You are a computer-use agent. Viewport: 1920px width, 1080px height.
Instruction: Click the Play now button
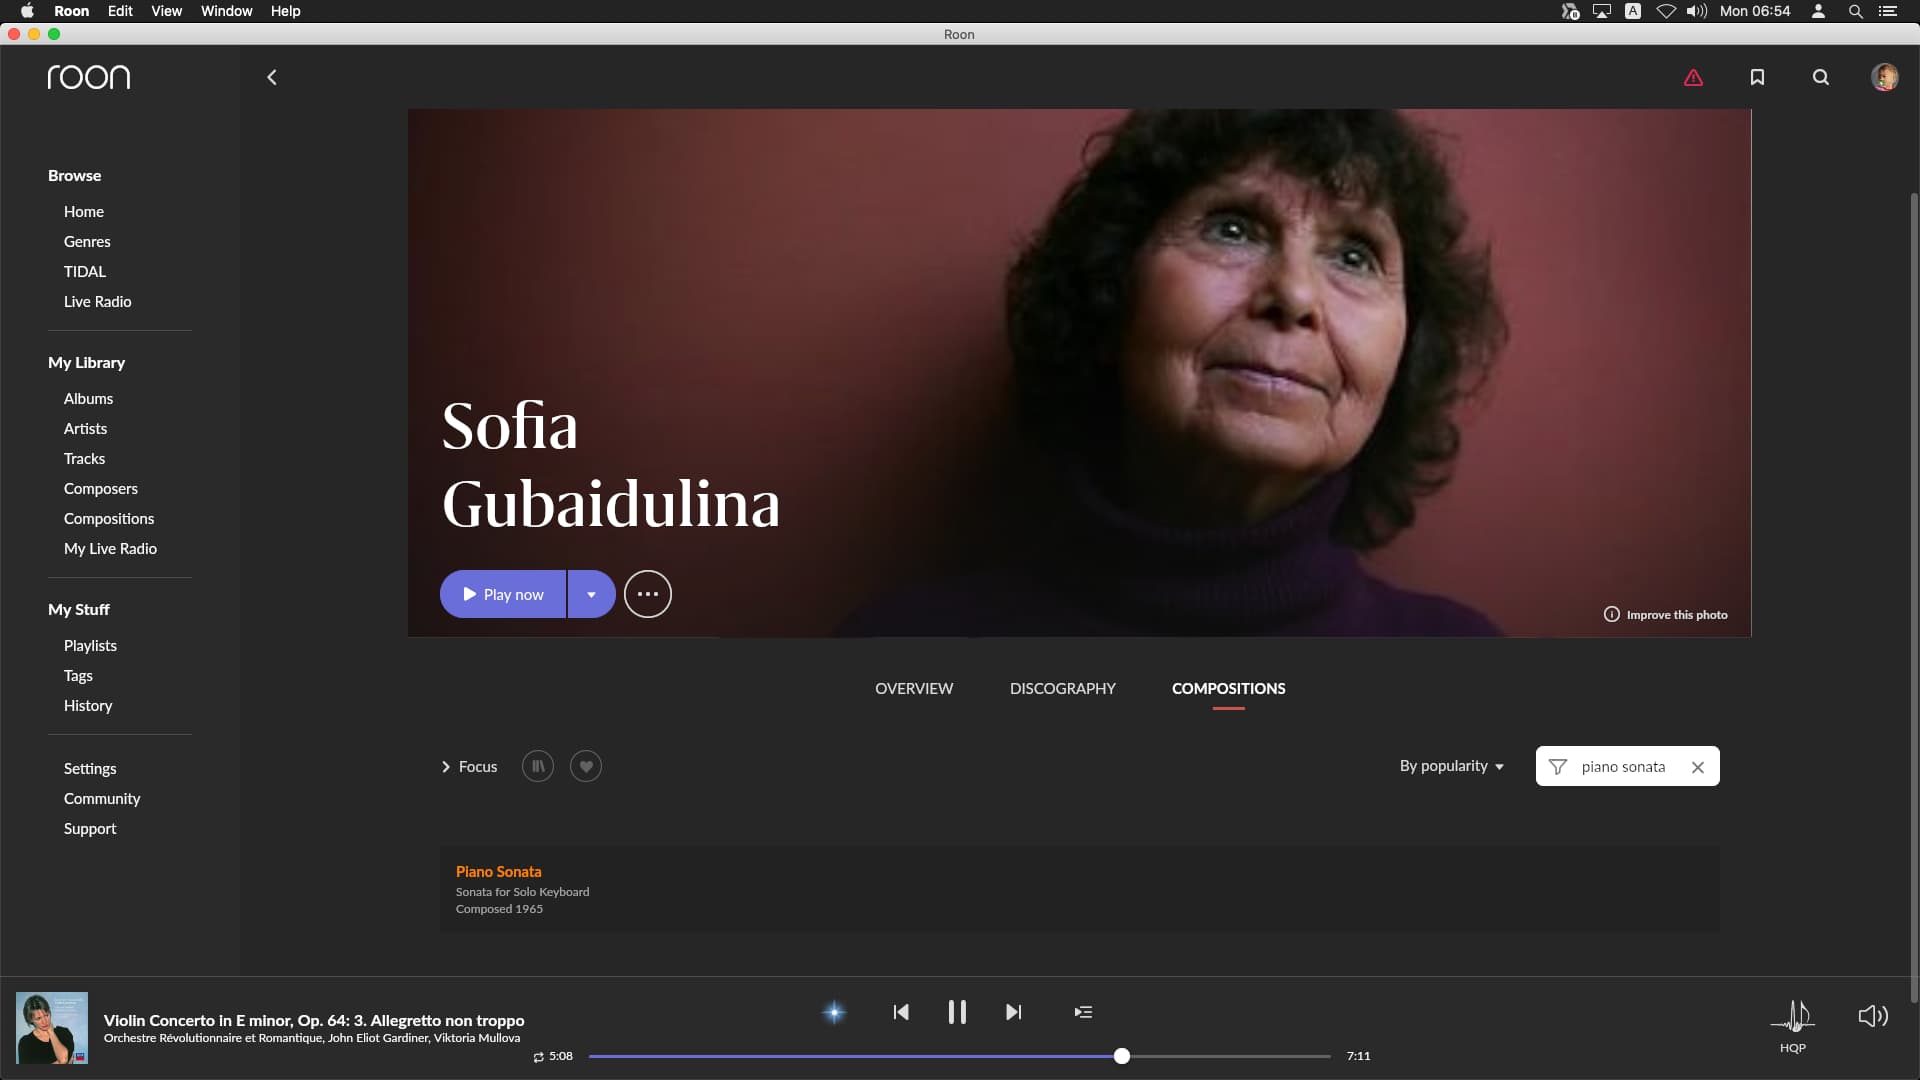coord(503,594)
